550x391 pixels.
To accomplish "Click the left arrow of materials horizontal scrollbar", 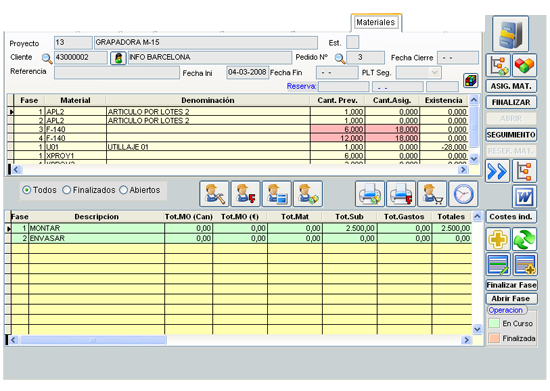I will (16, 170).
